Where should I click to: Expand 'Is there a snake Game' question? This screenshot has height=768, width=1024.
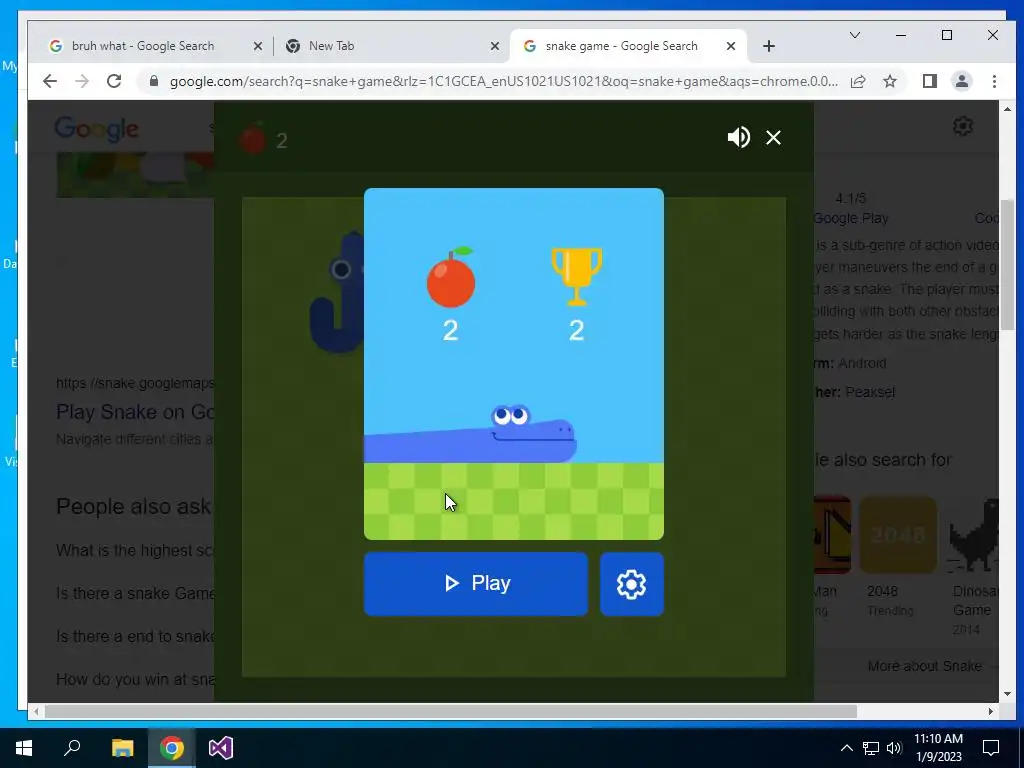135,593
